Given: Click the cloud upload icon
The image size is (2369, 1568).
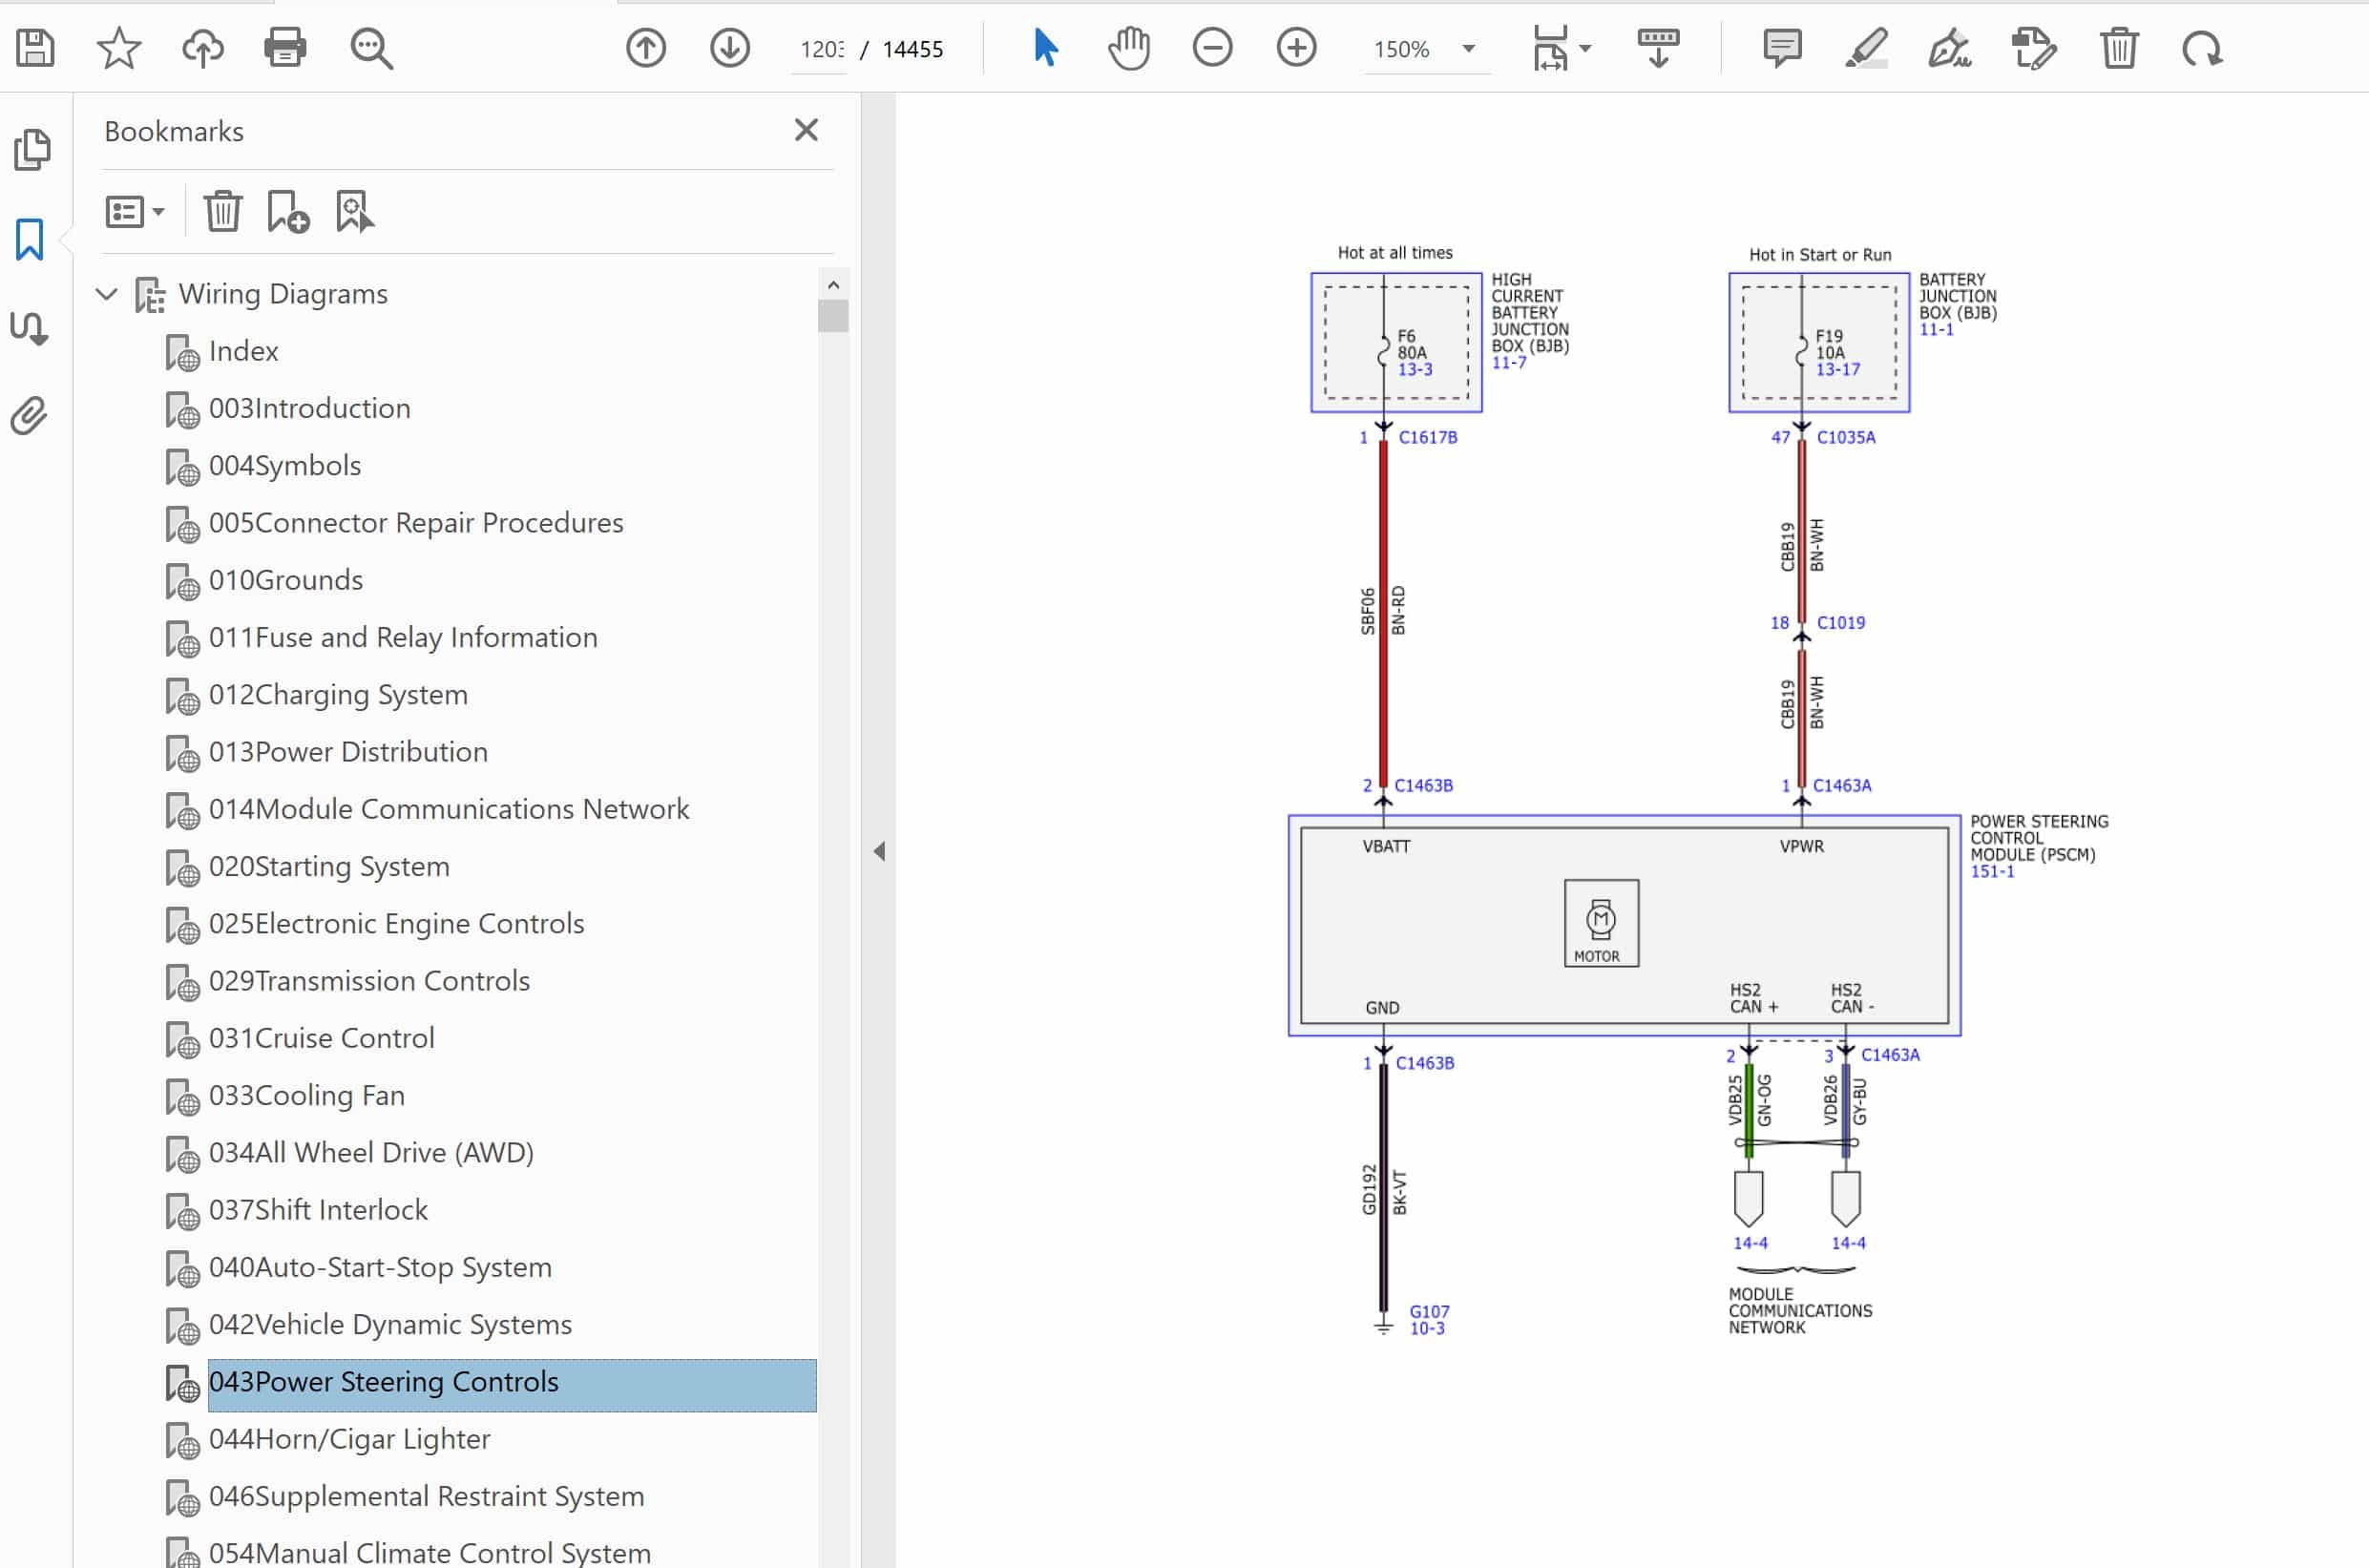Looking at the screenshot, I should (x=202, y=48).
